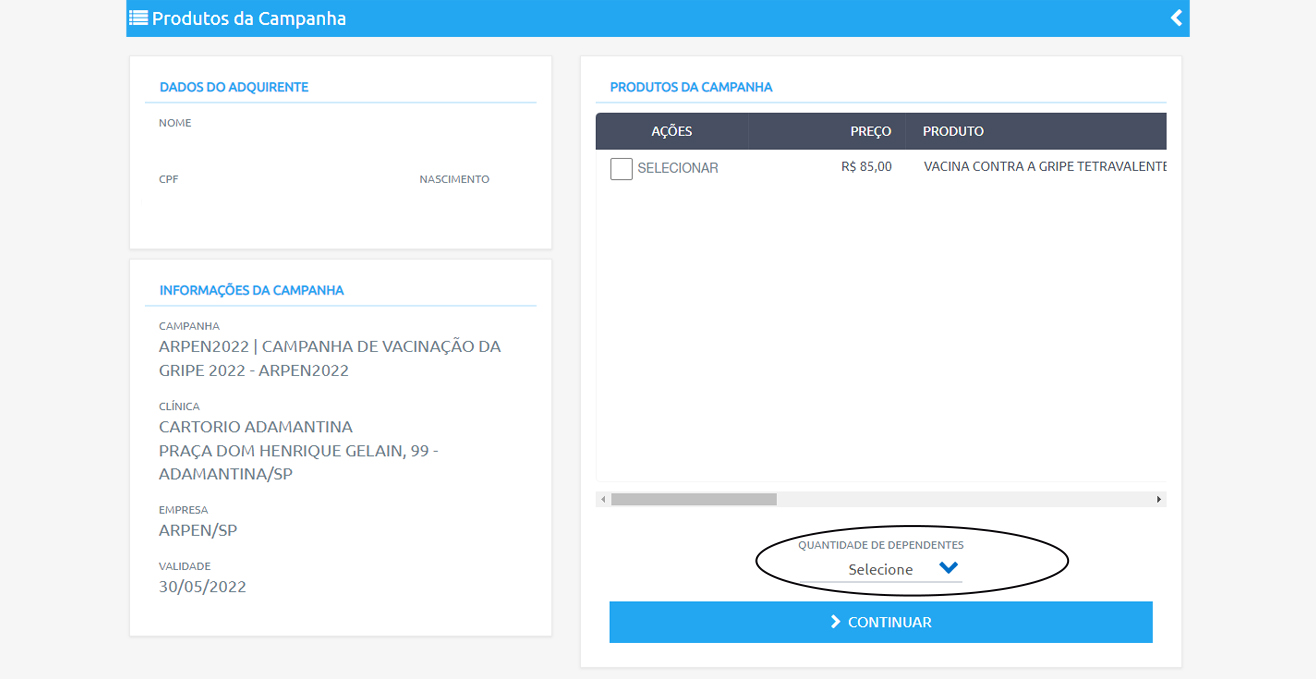This screenshot has width=1316, height=679.
Task: Click the right arrow of the horizontal scrollbar
Action: [1159, 499]
